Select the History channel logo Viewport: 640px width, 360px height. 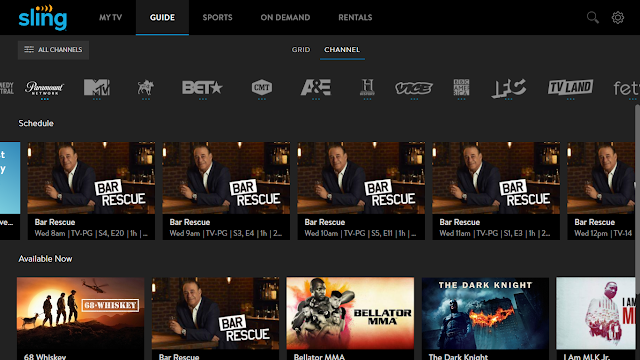click(x=367, y=87)
